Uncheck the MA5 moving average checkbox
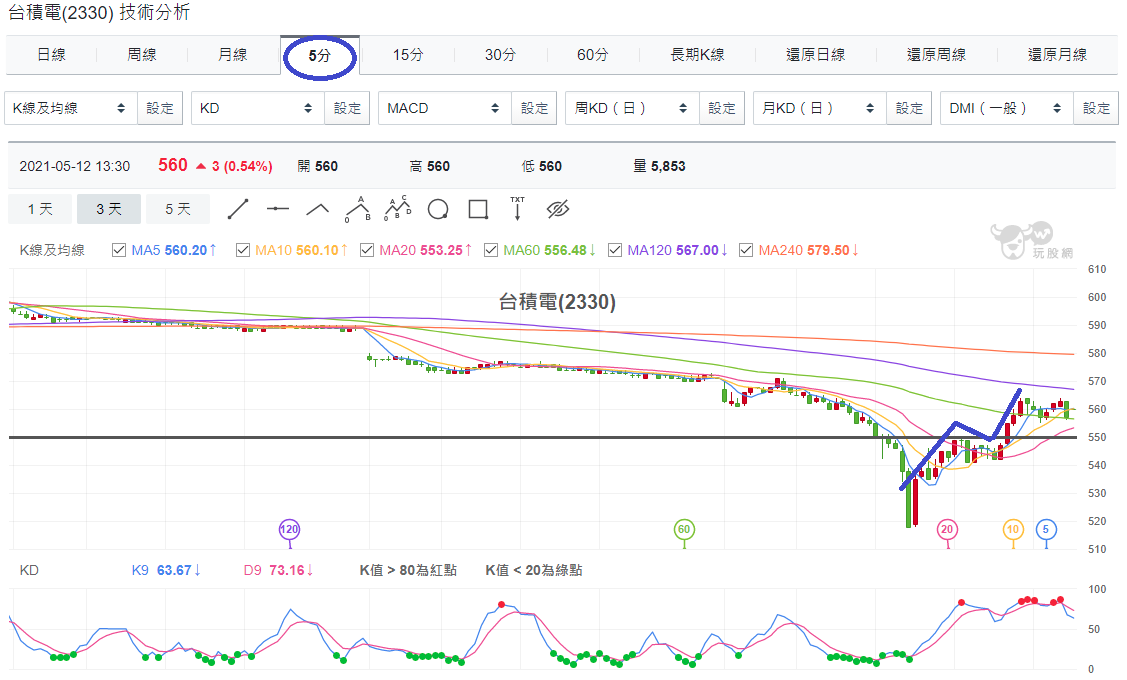 pos(119,250)
